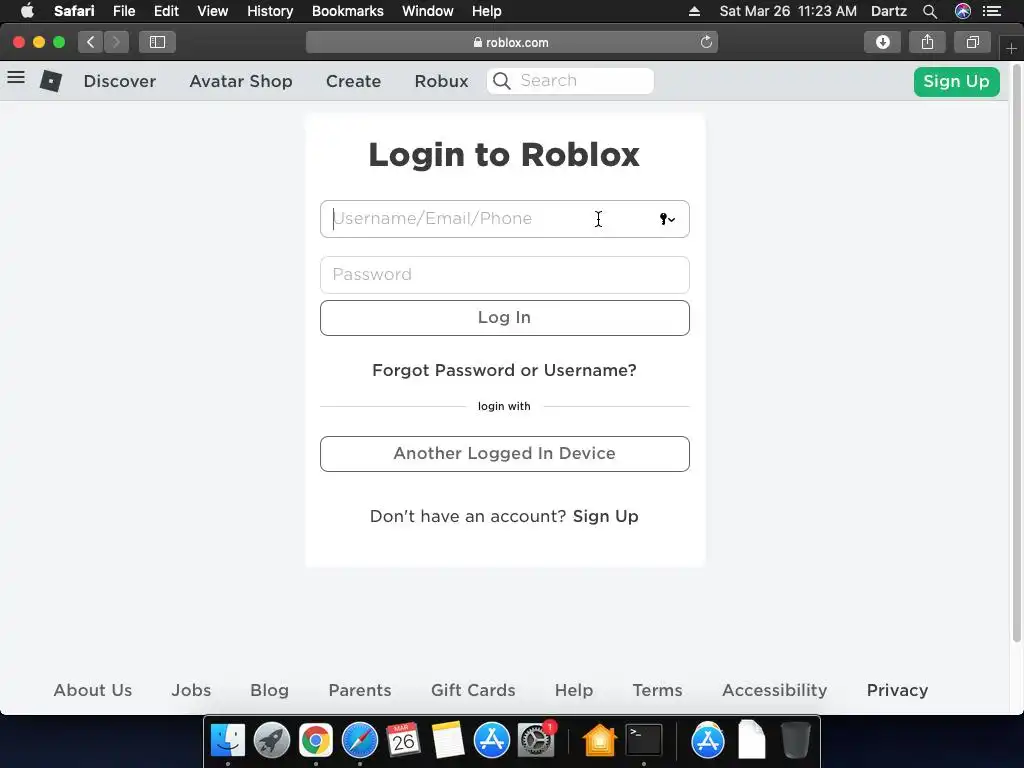Open Terms footer link

point(658,690)
